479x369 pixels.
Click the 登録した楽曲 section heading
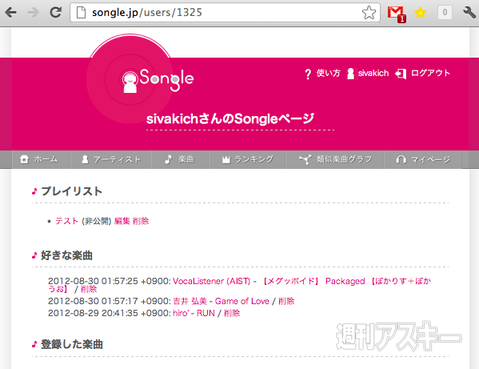(x=72, y=344)
